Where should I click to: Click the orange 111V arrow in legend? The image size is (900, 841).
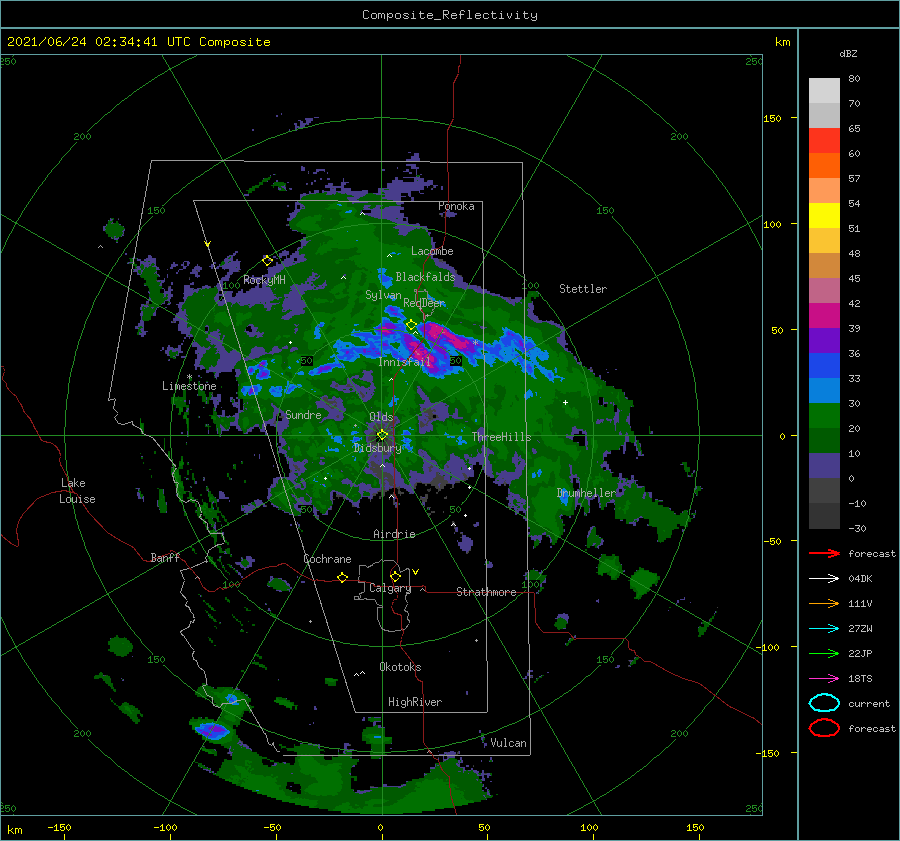tap(824, 603)
